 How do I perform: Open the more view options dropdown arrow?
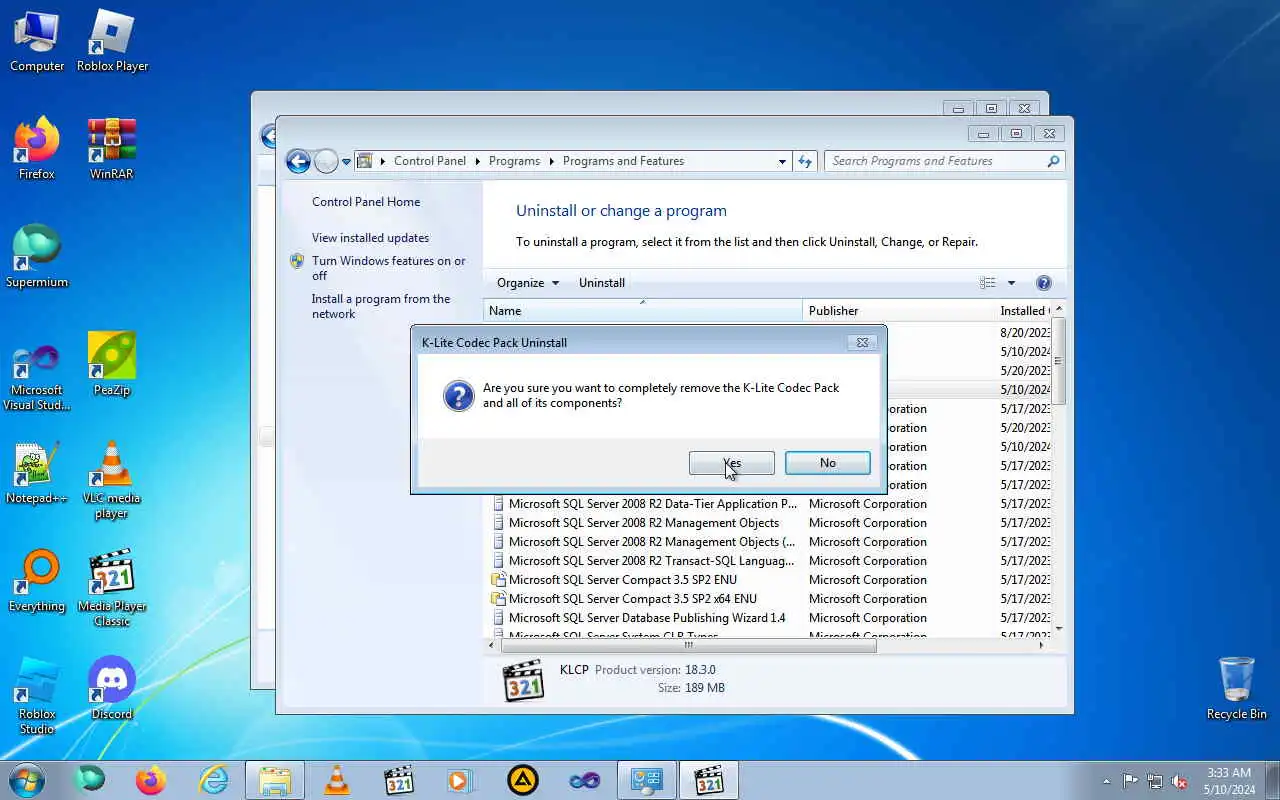click(x=1011, y=283)
